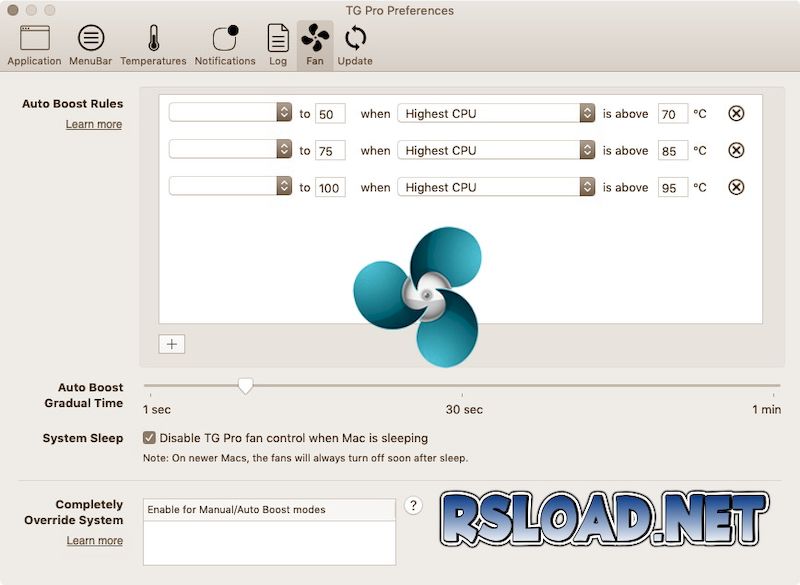This screenshot has width=800, height=585.
Task: Open Highest CPU sensor dropdown in 85 °C rule
Action: 496,150
